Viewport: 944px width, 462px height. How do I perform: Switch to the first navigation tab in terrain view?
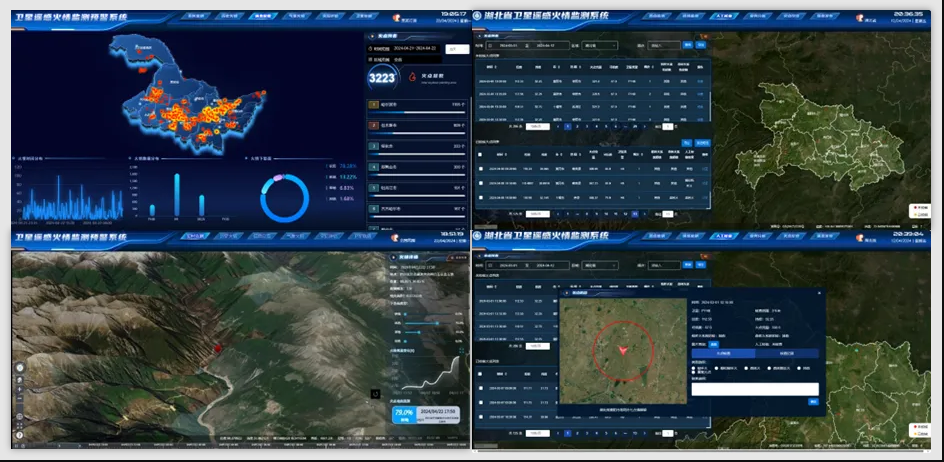197,237
